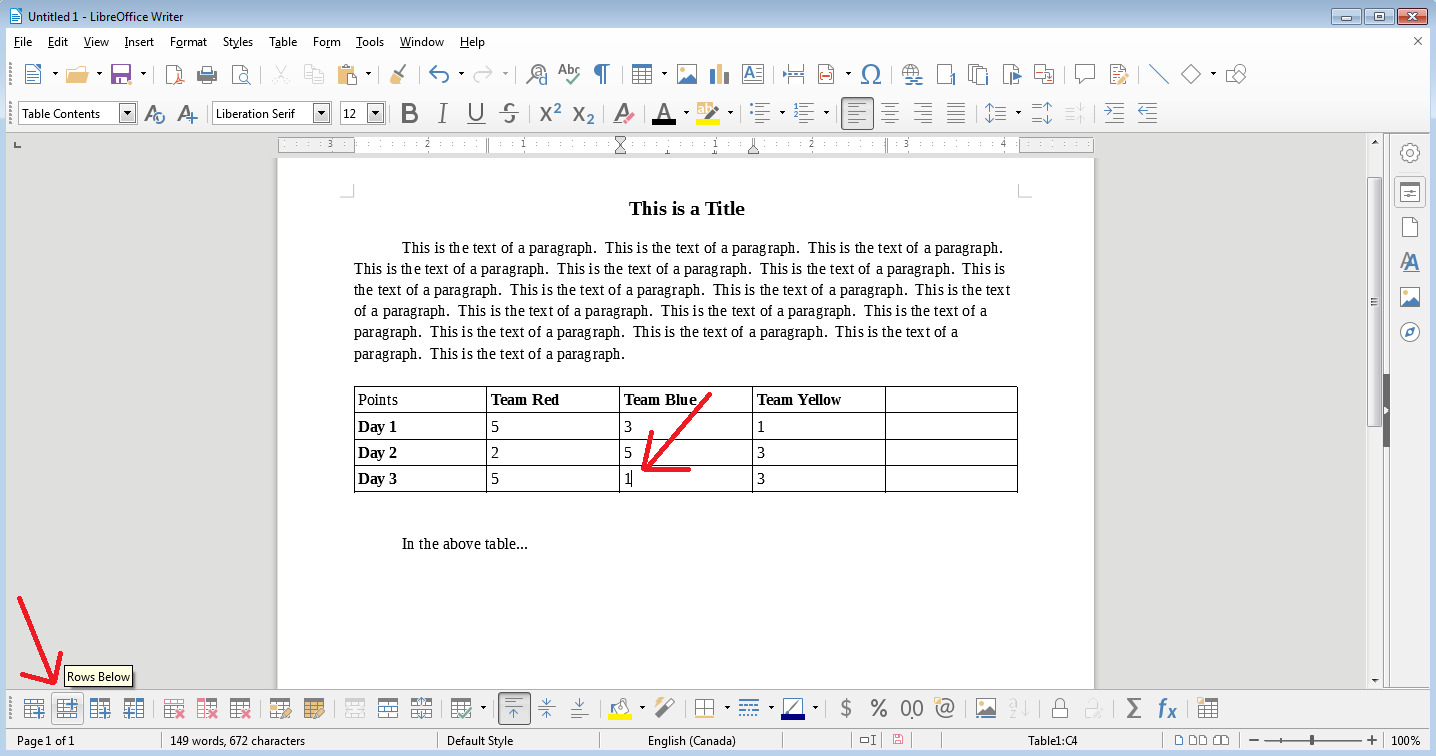This screenshot has height=756, width=1436.
Task: Open sidebar Gallery icon
Action: 1410,297
